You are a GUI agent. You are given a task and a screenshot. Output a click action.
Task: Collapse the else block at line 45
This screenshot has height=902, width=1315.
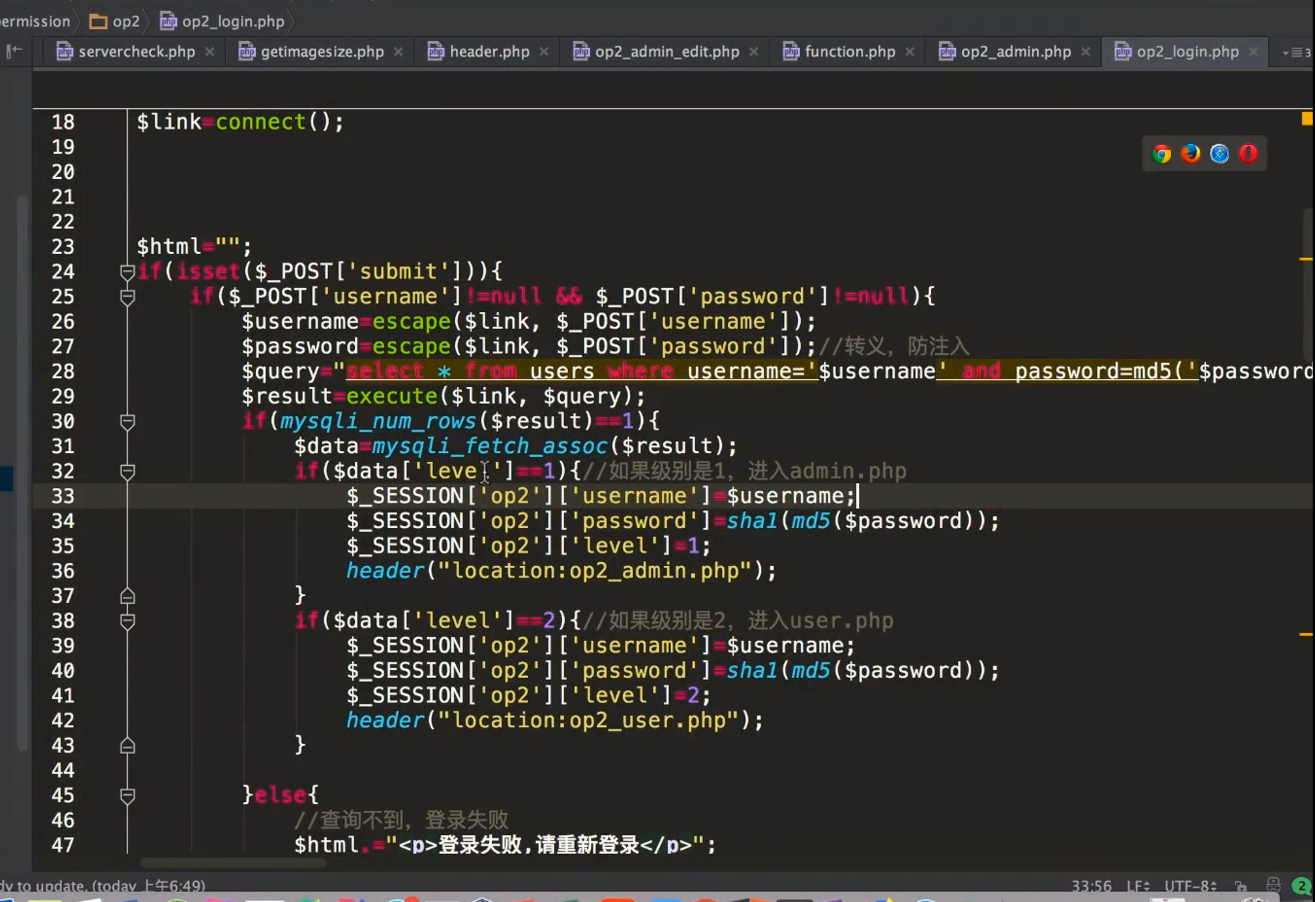tap(127, 795)
